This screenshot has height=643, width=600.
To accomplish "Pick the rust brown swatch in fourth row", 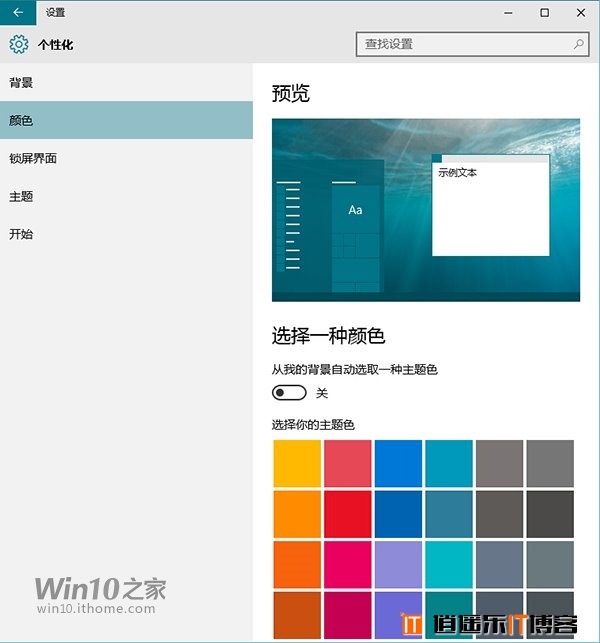I will [x=297, y=615].
